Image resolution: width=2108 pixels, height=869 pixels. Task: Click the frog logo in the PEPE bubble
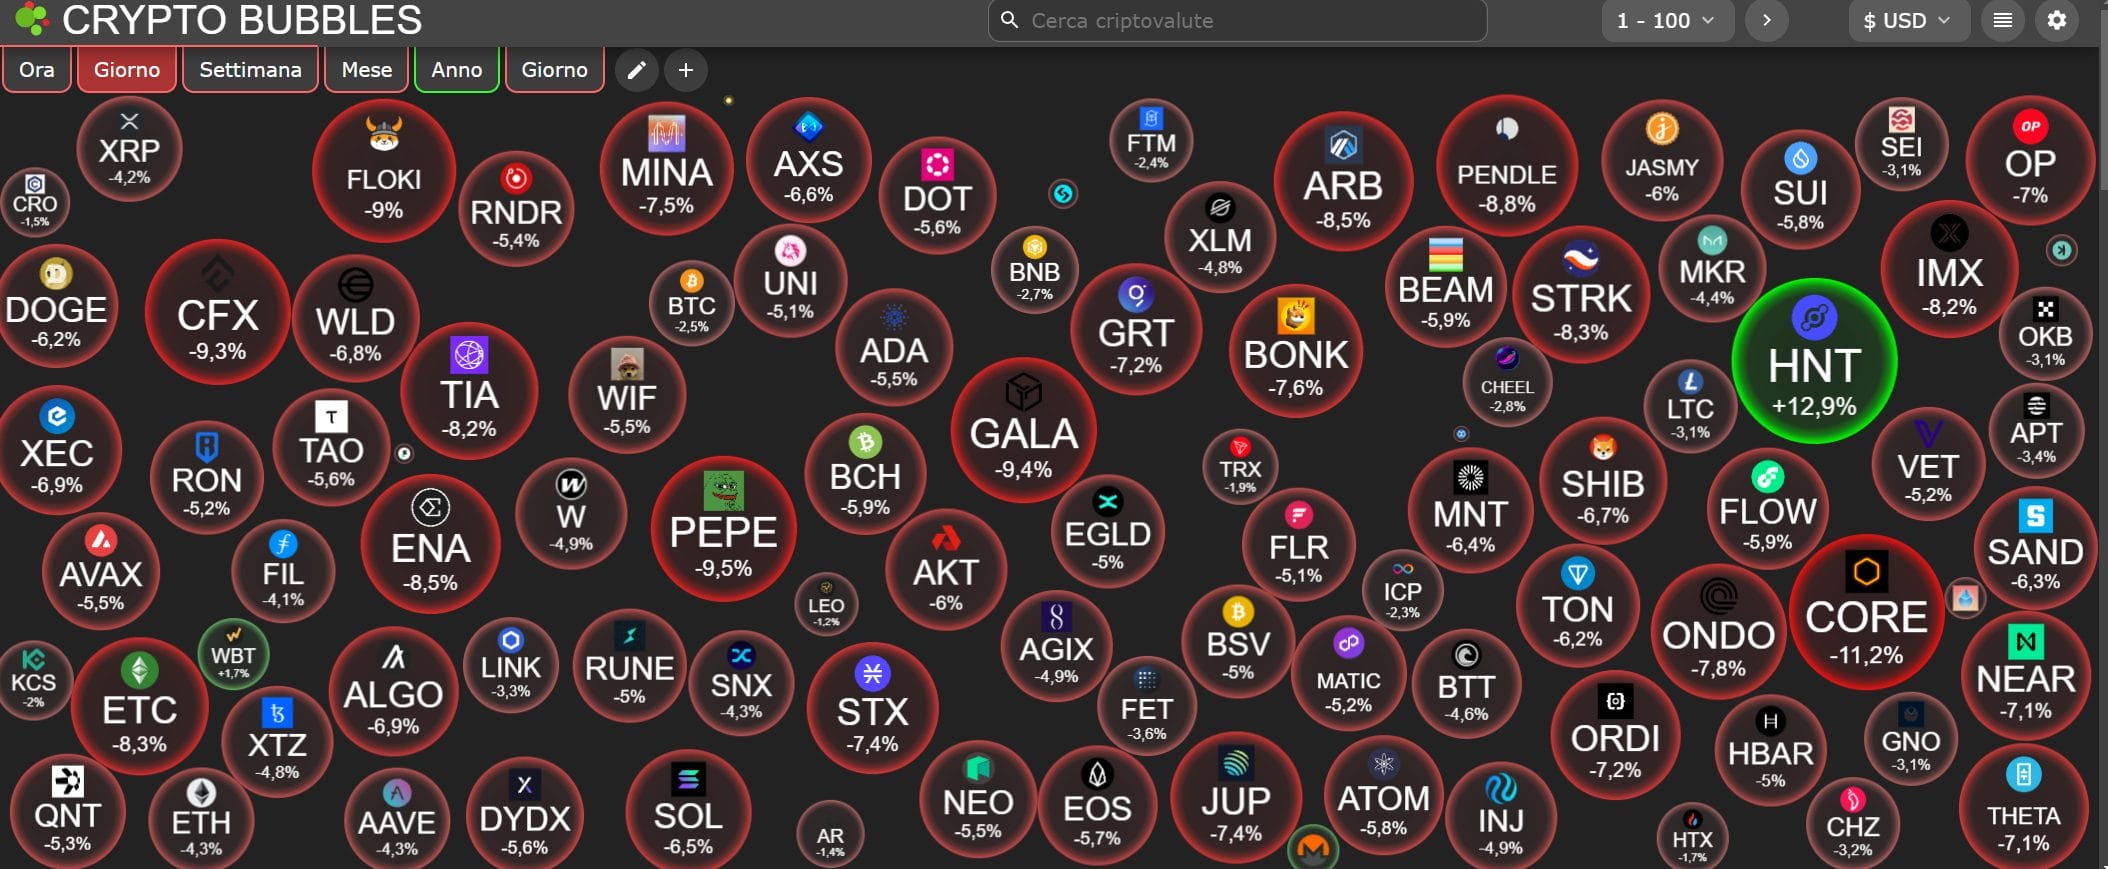point(723,491)
